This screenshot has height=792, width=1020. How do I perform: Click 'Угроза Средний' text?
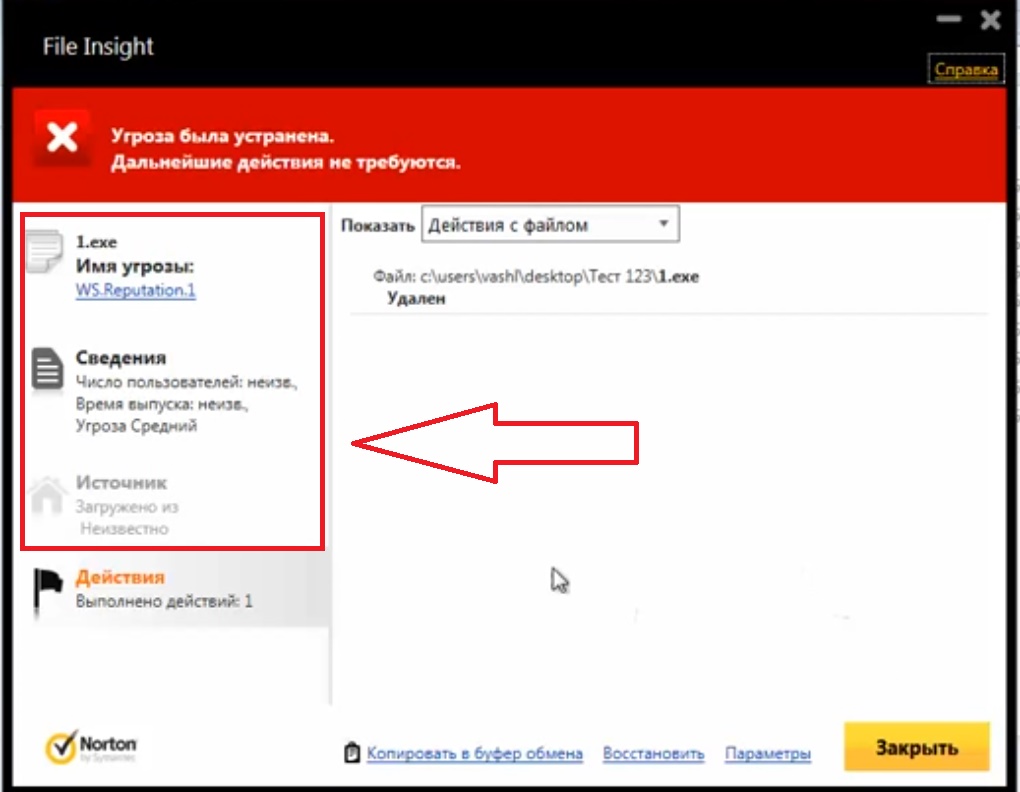coord(136,426)
